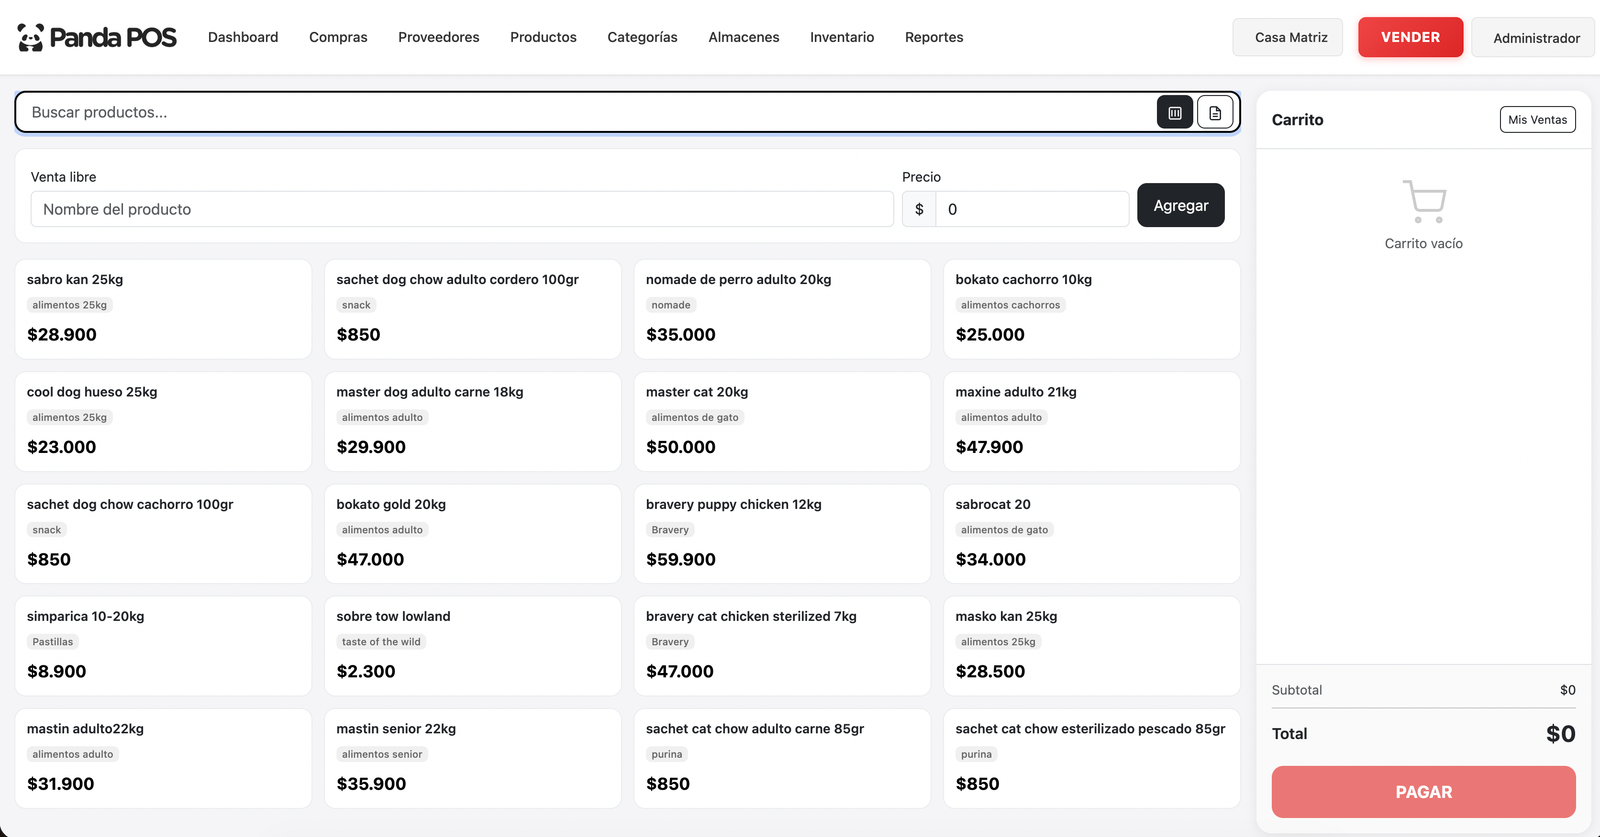Screen dimensions: 1600x837
Task: Click the Nombre del producto field
Action: coord(462,209)
